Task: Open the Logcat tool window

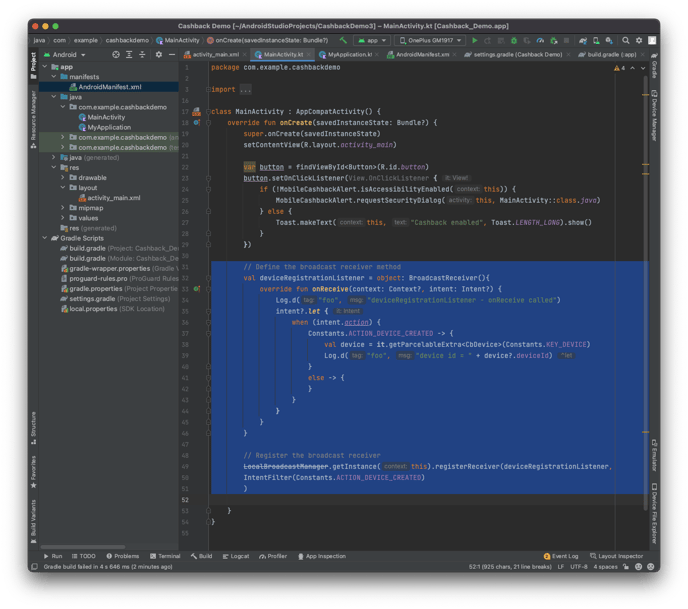Action: [235, 556]
